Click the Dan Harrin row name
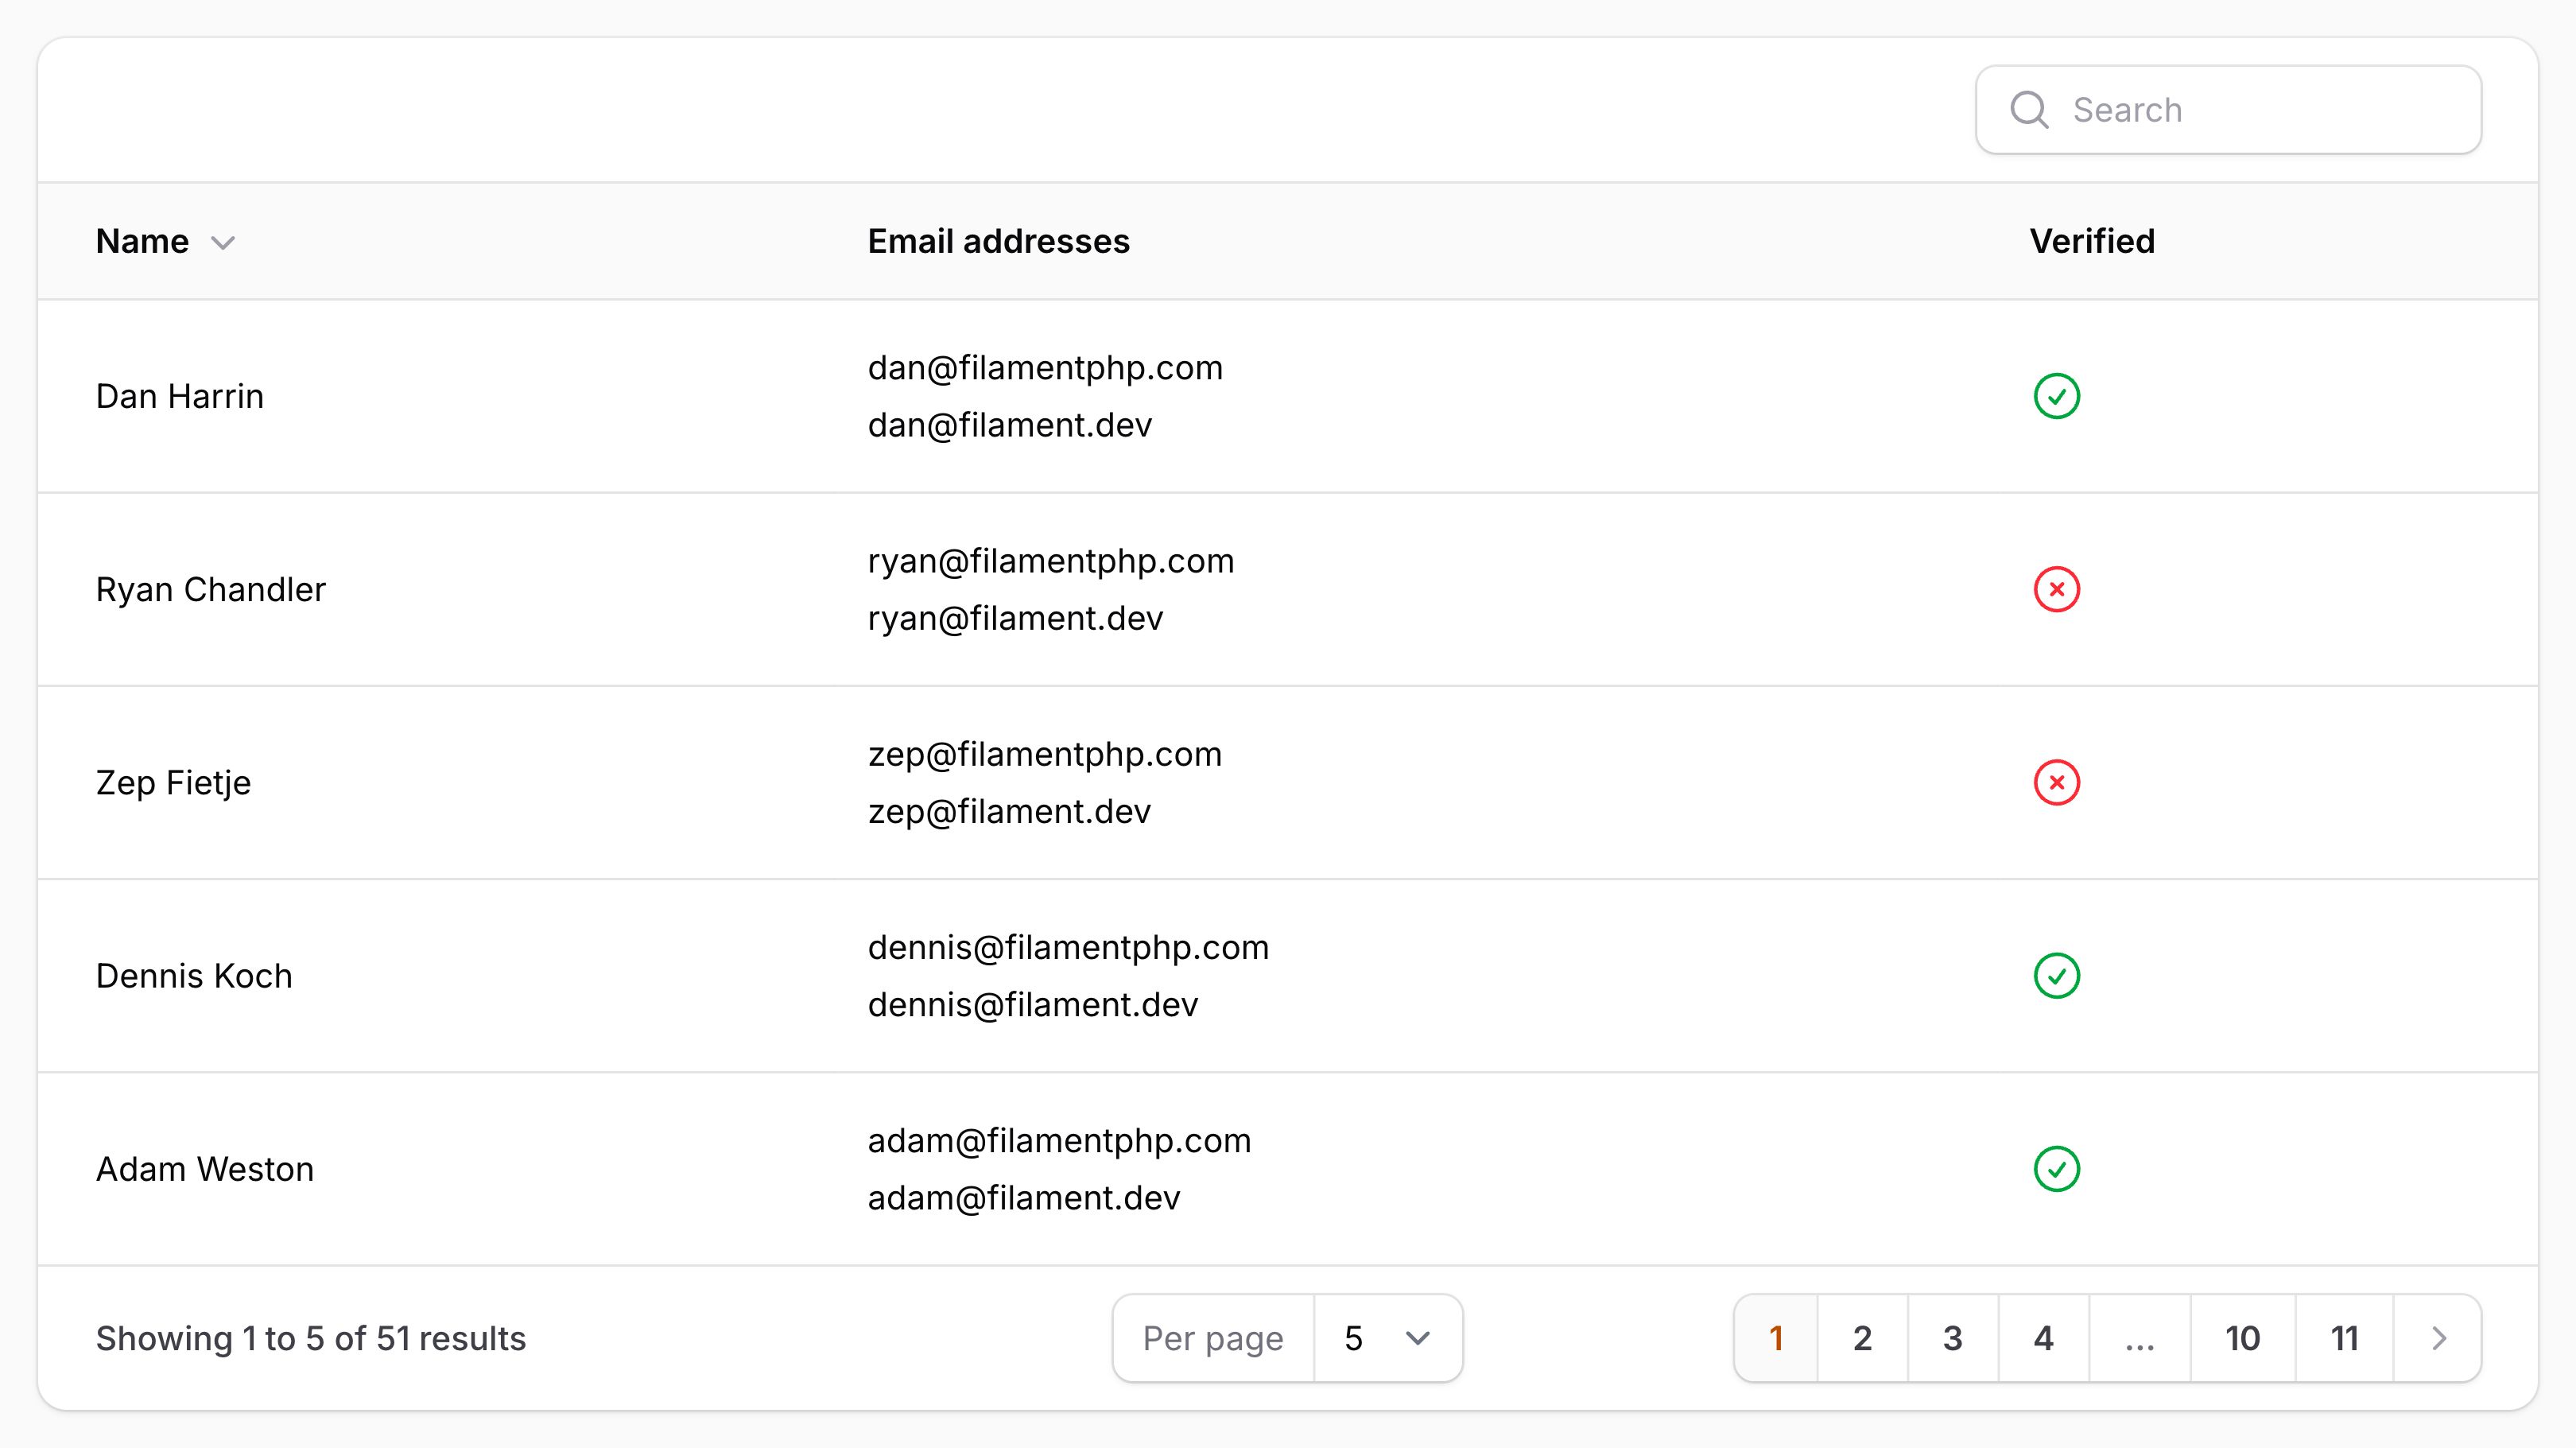This screenshot has height=1448, width=2576. point(180,396)
